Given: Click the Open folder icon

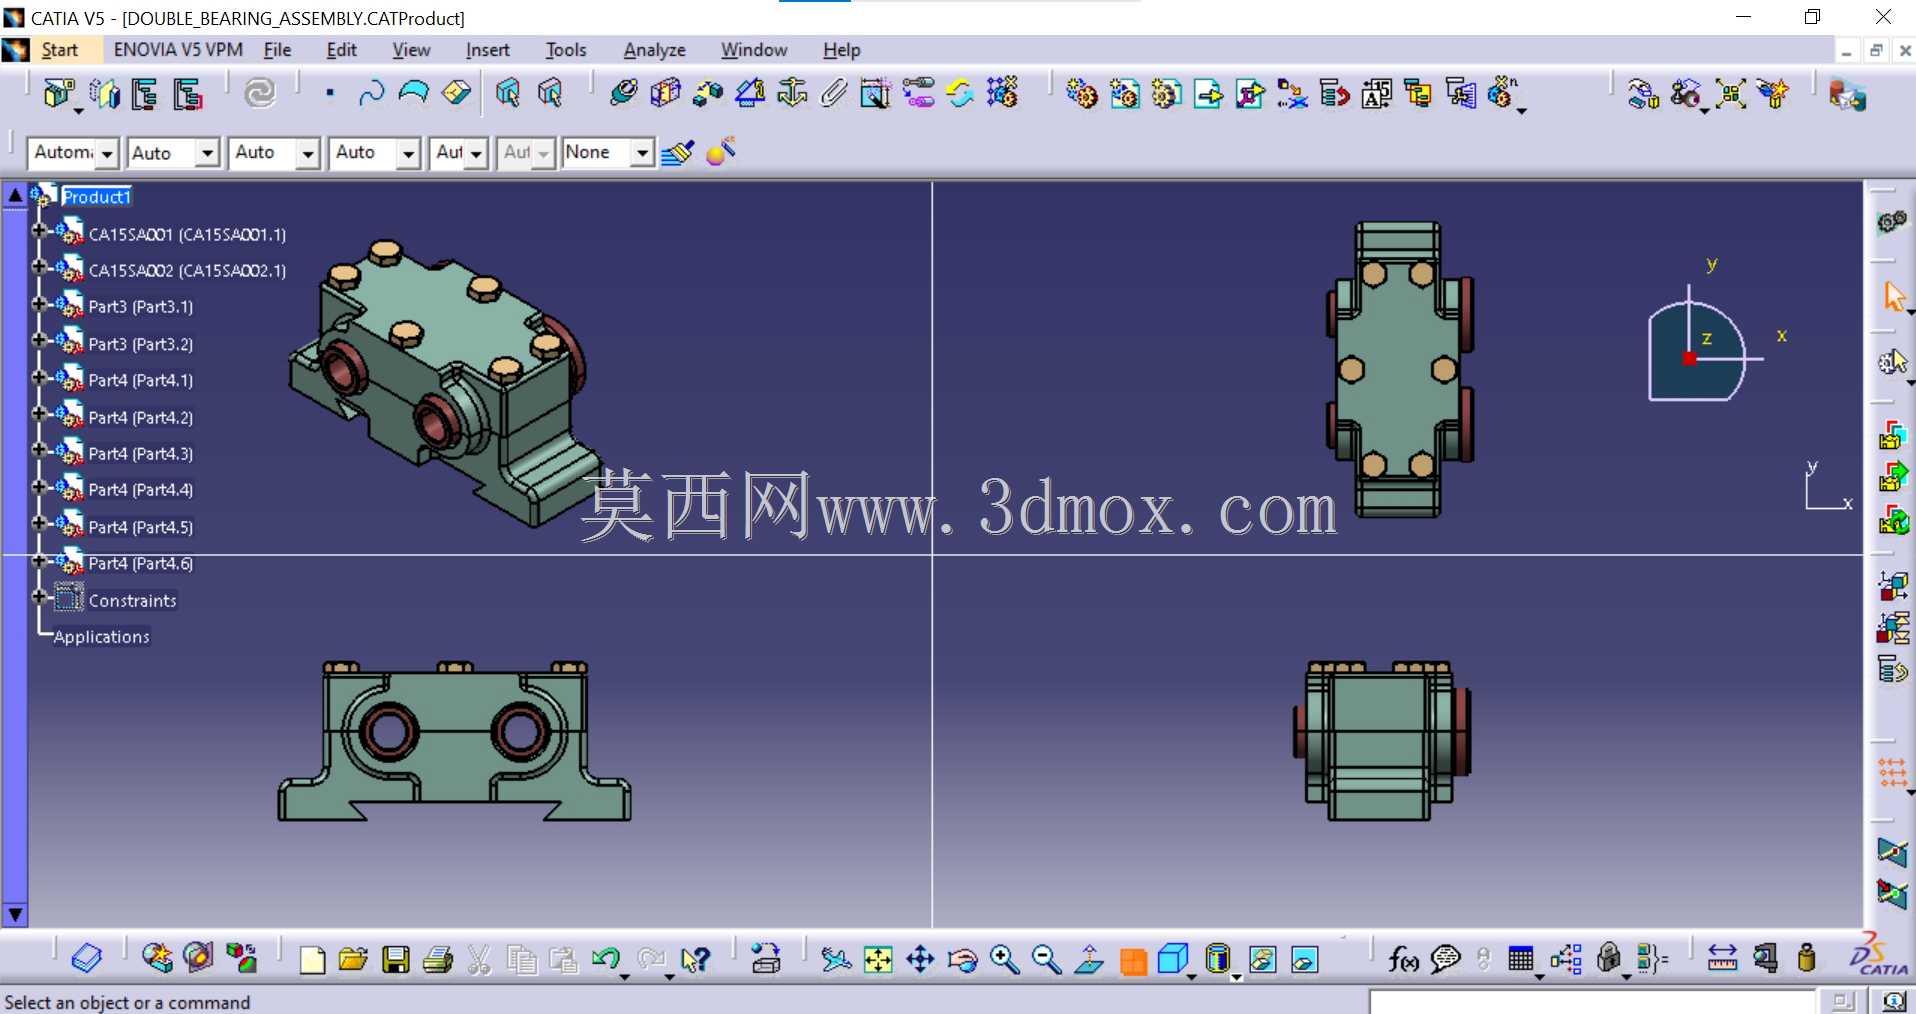Looking at the screenshot, I should point(353,960).
